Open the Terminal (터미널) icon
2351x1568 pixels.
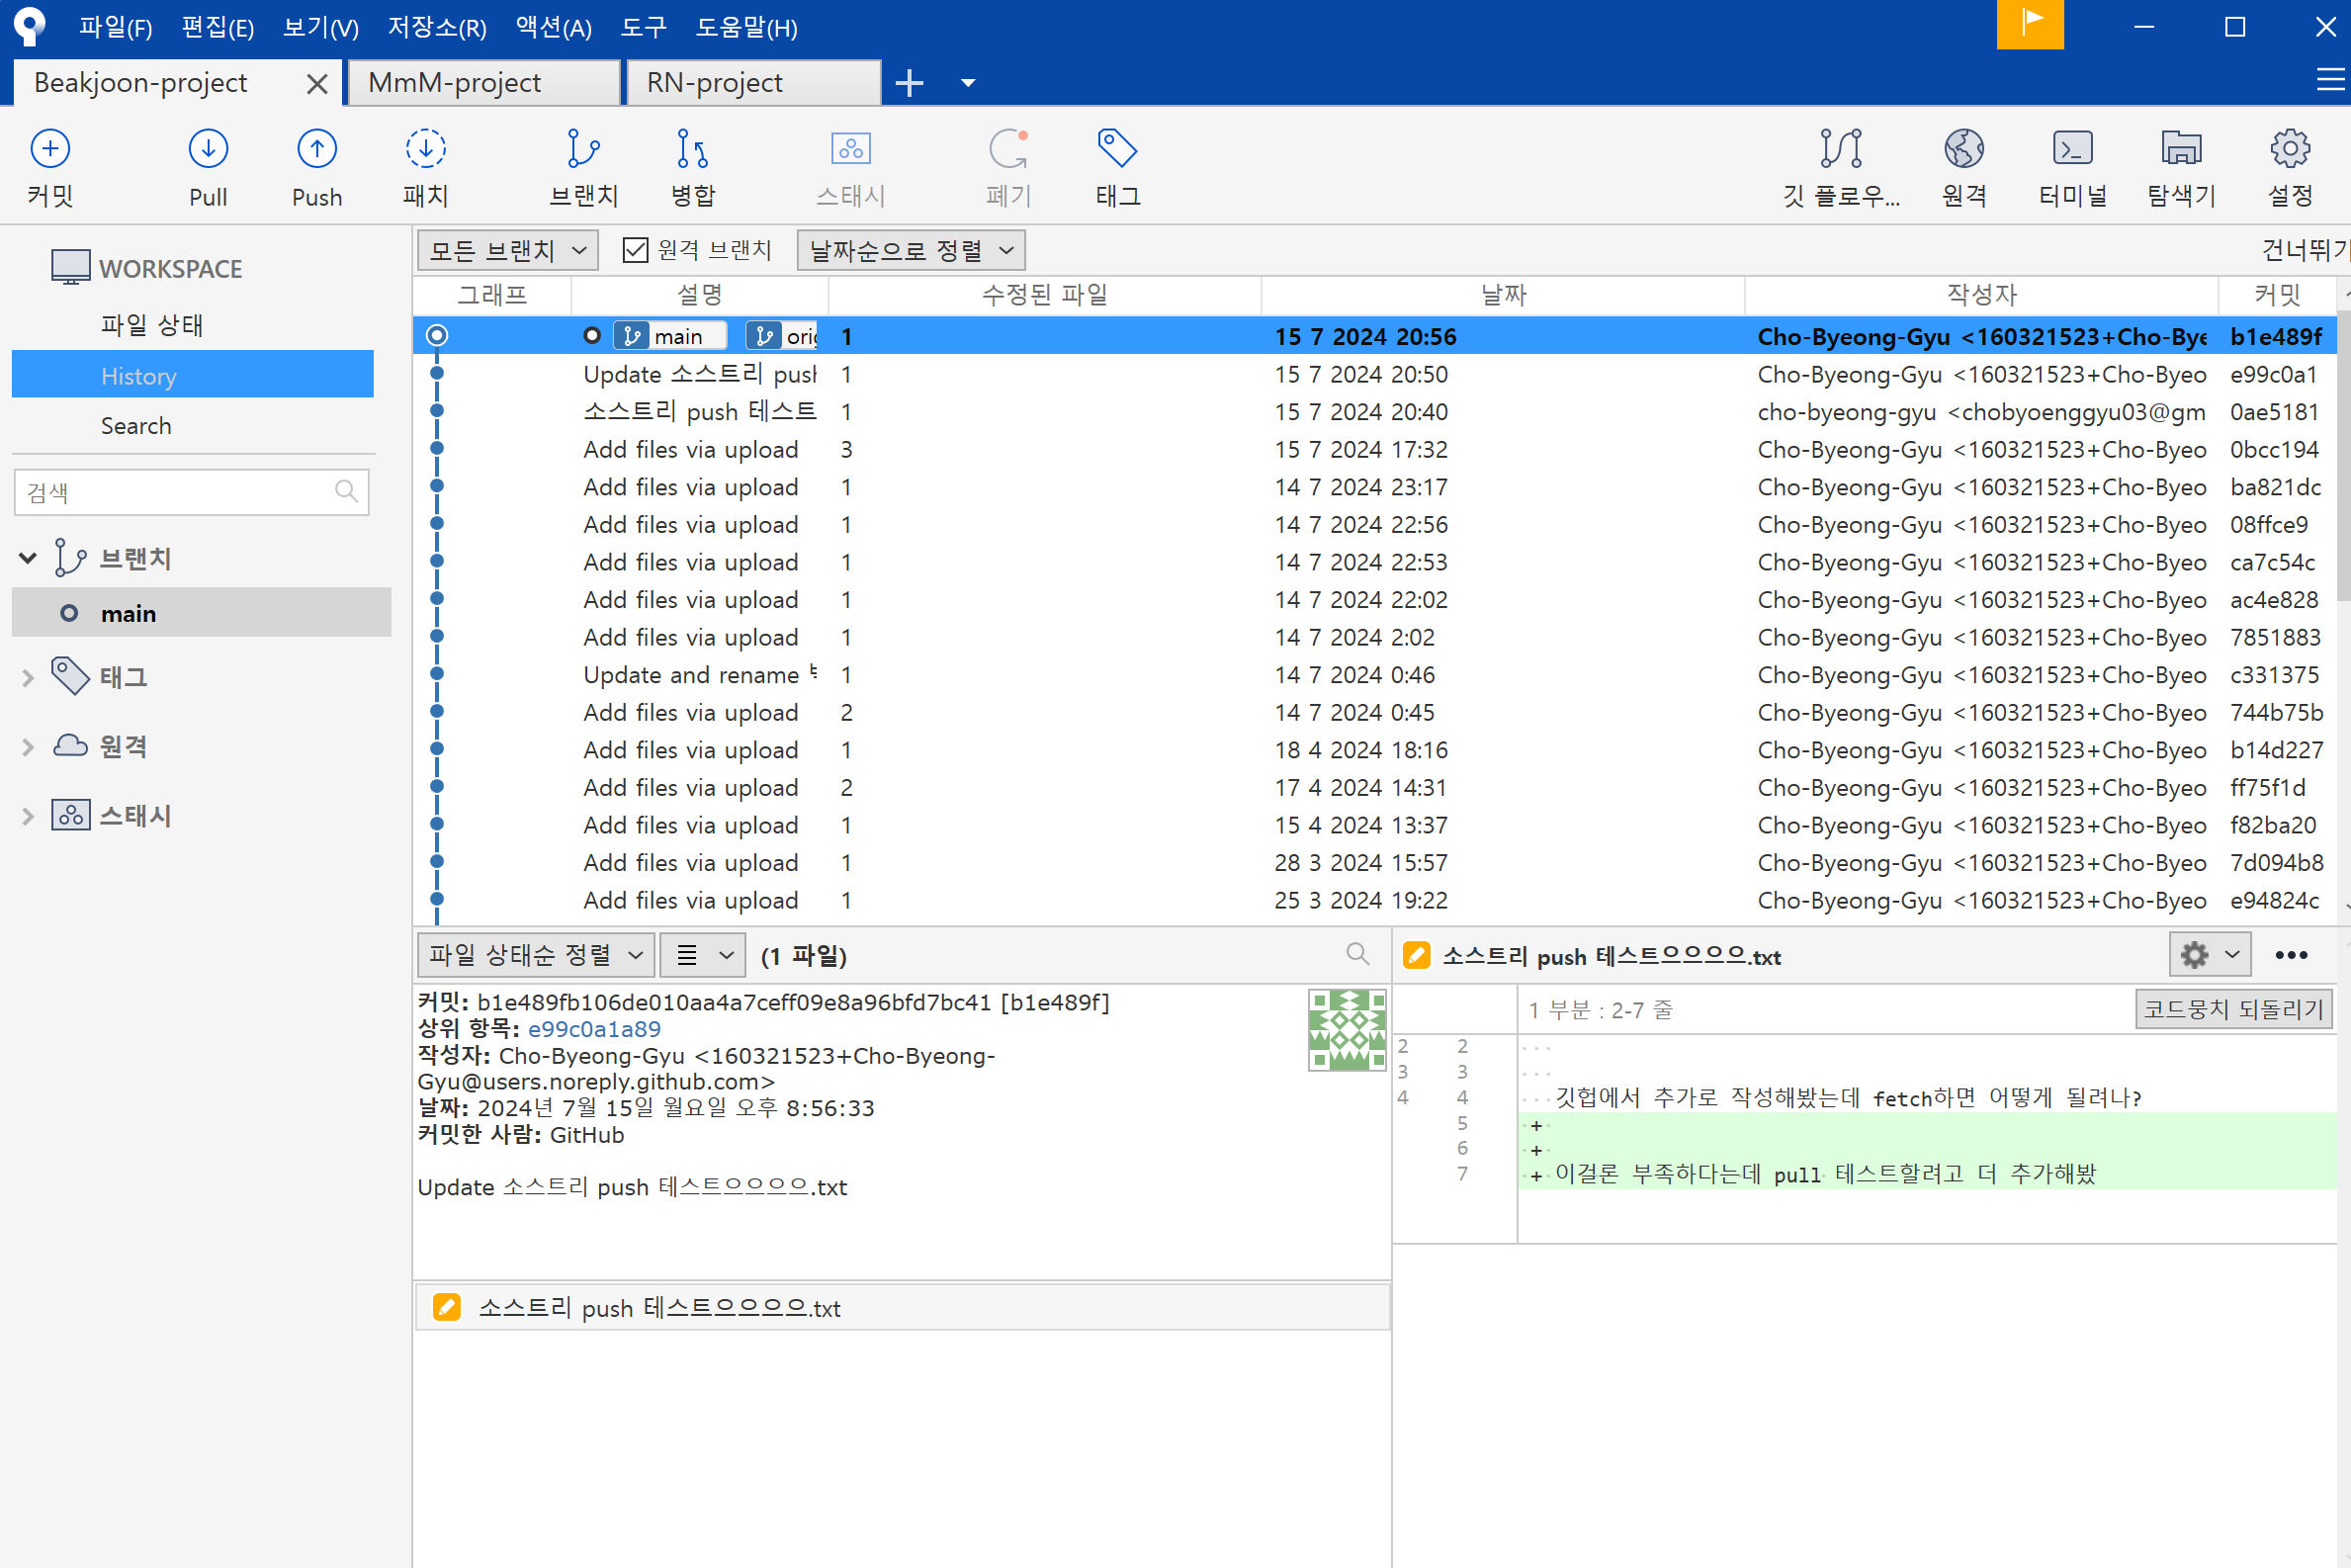click(2072, 167)
